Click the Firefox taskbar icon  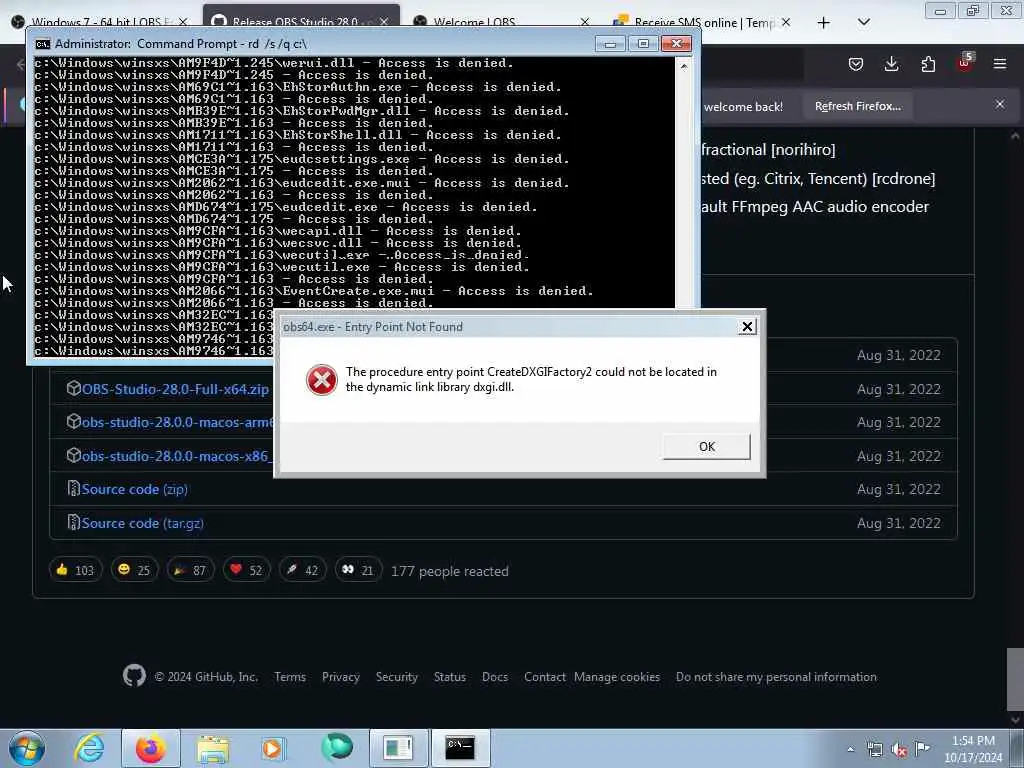[x=150, y=748]
